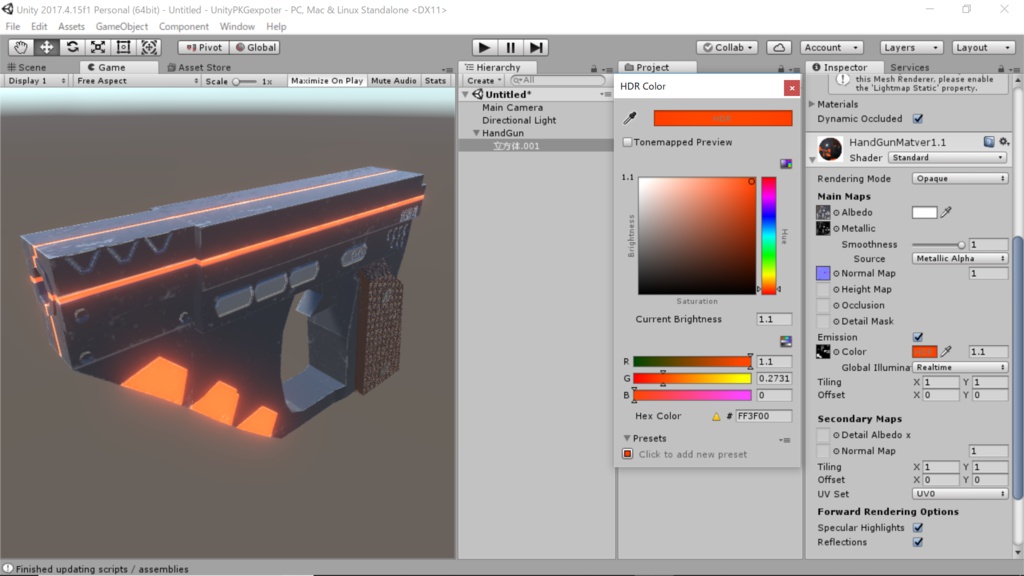Switch to the Asset Store tab
Viewport: 1024px width, 576px height.
click(199, 67)
